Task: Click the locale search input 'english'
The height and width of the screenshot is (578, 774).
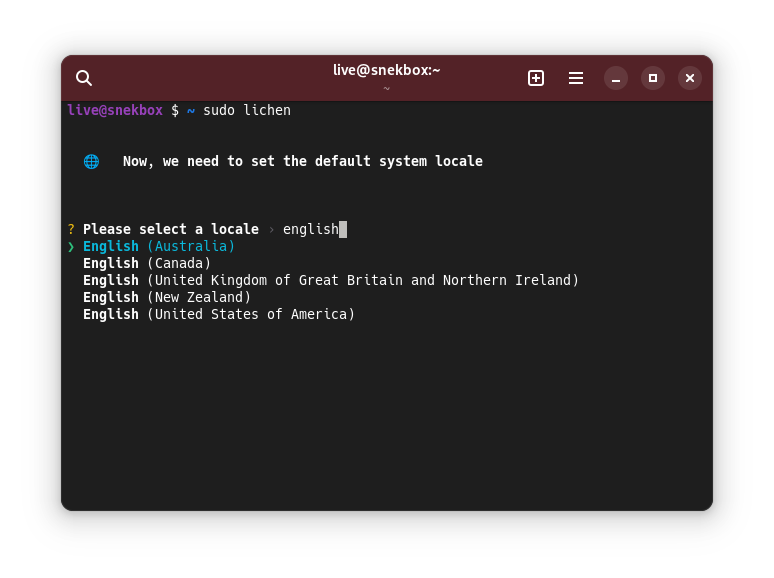Action: pyautogui.click(x=314, y=230)
